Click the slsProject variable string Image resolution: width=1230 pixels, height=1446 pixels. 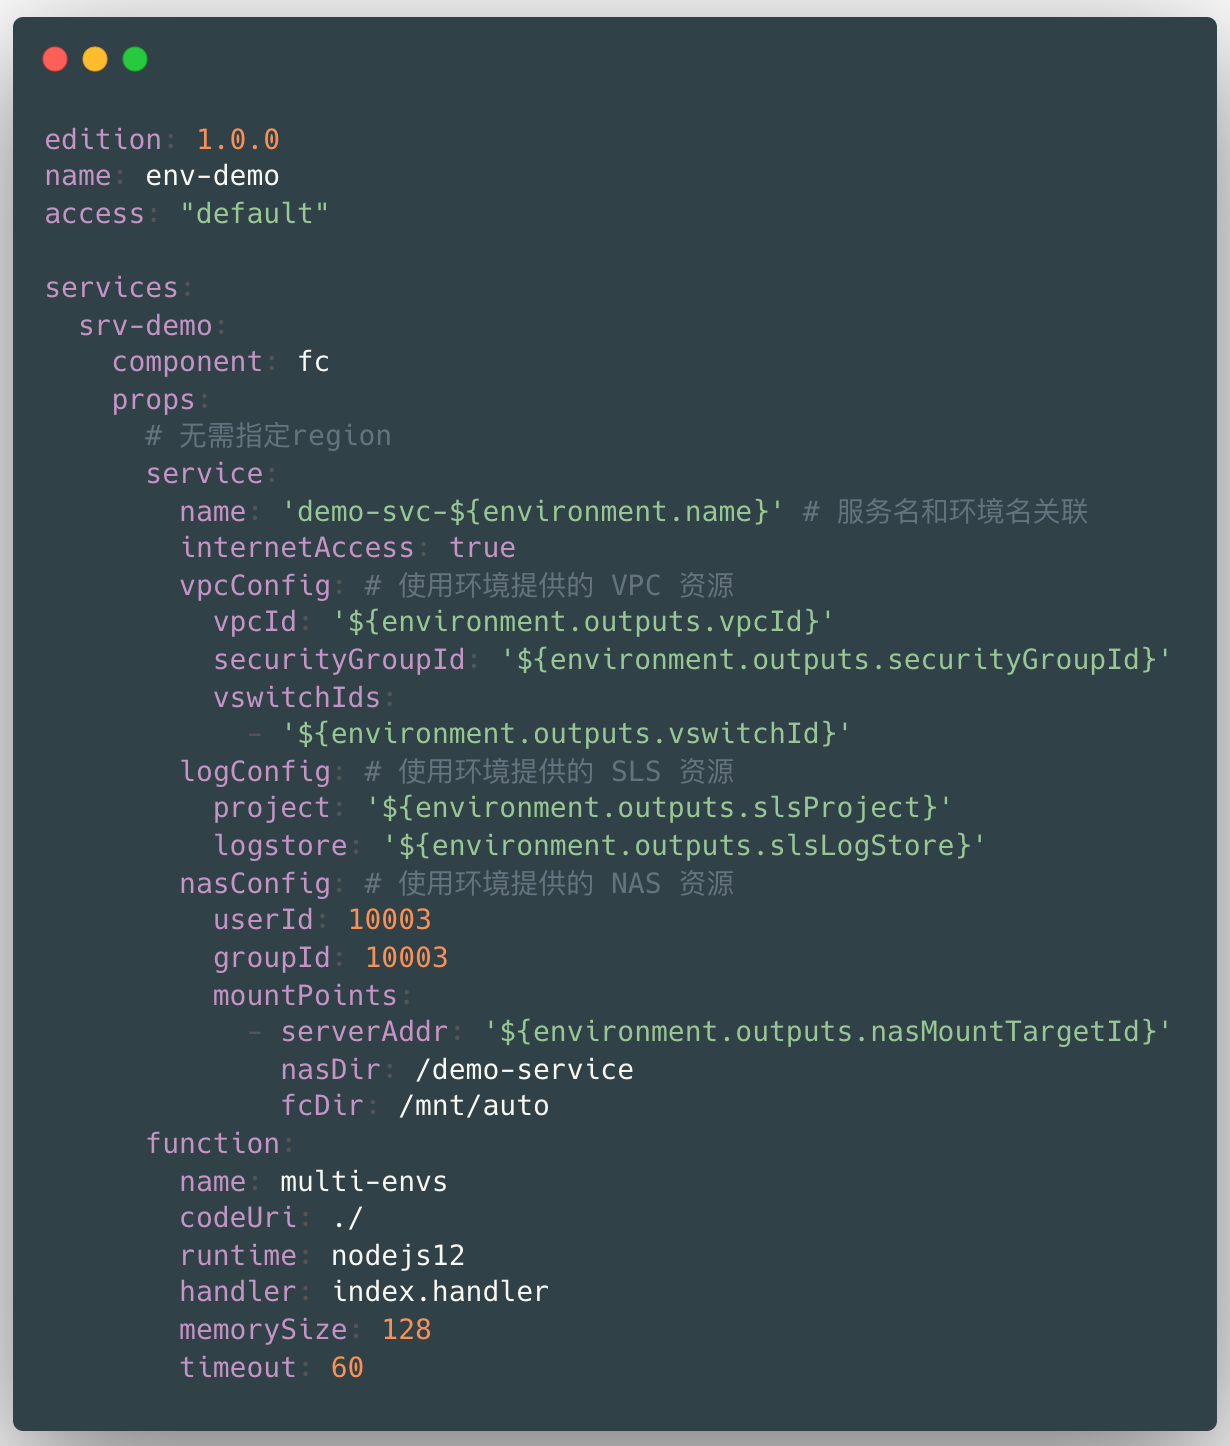point(659,808)
